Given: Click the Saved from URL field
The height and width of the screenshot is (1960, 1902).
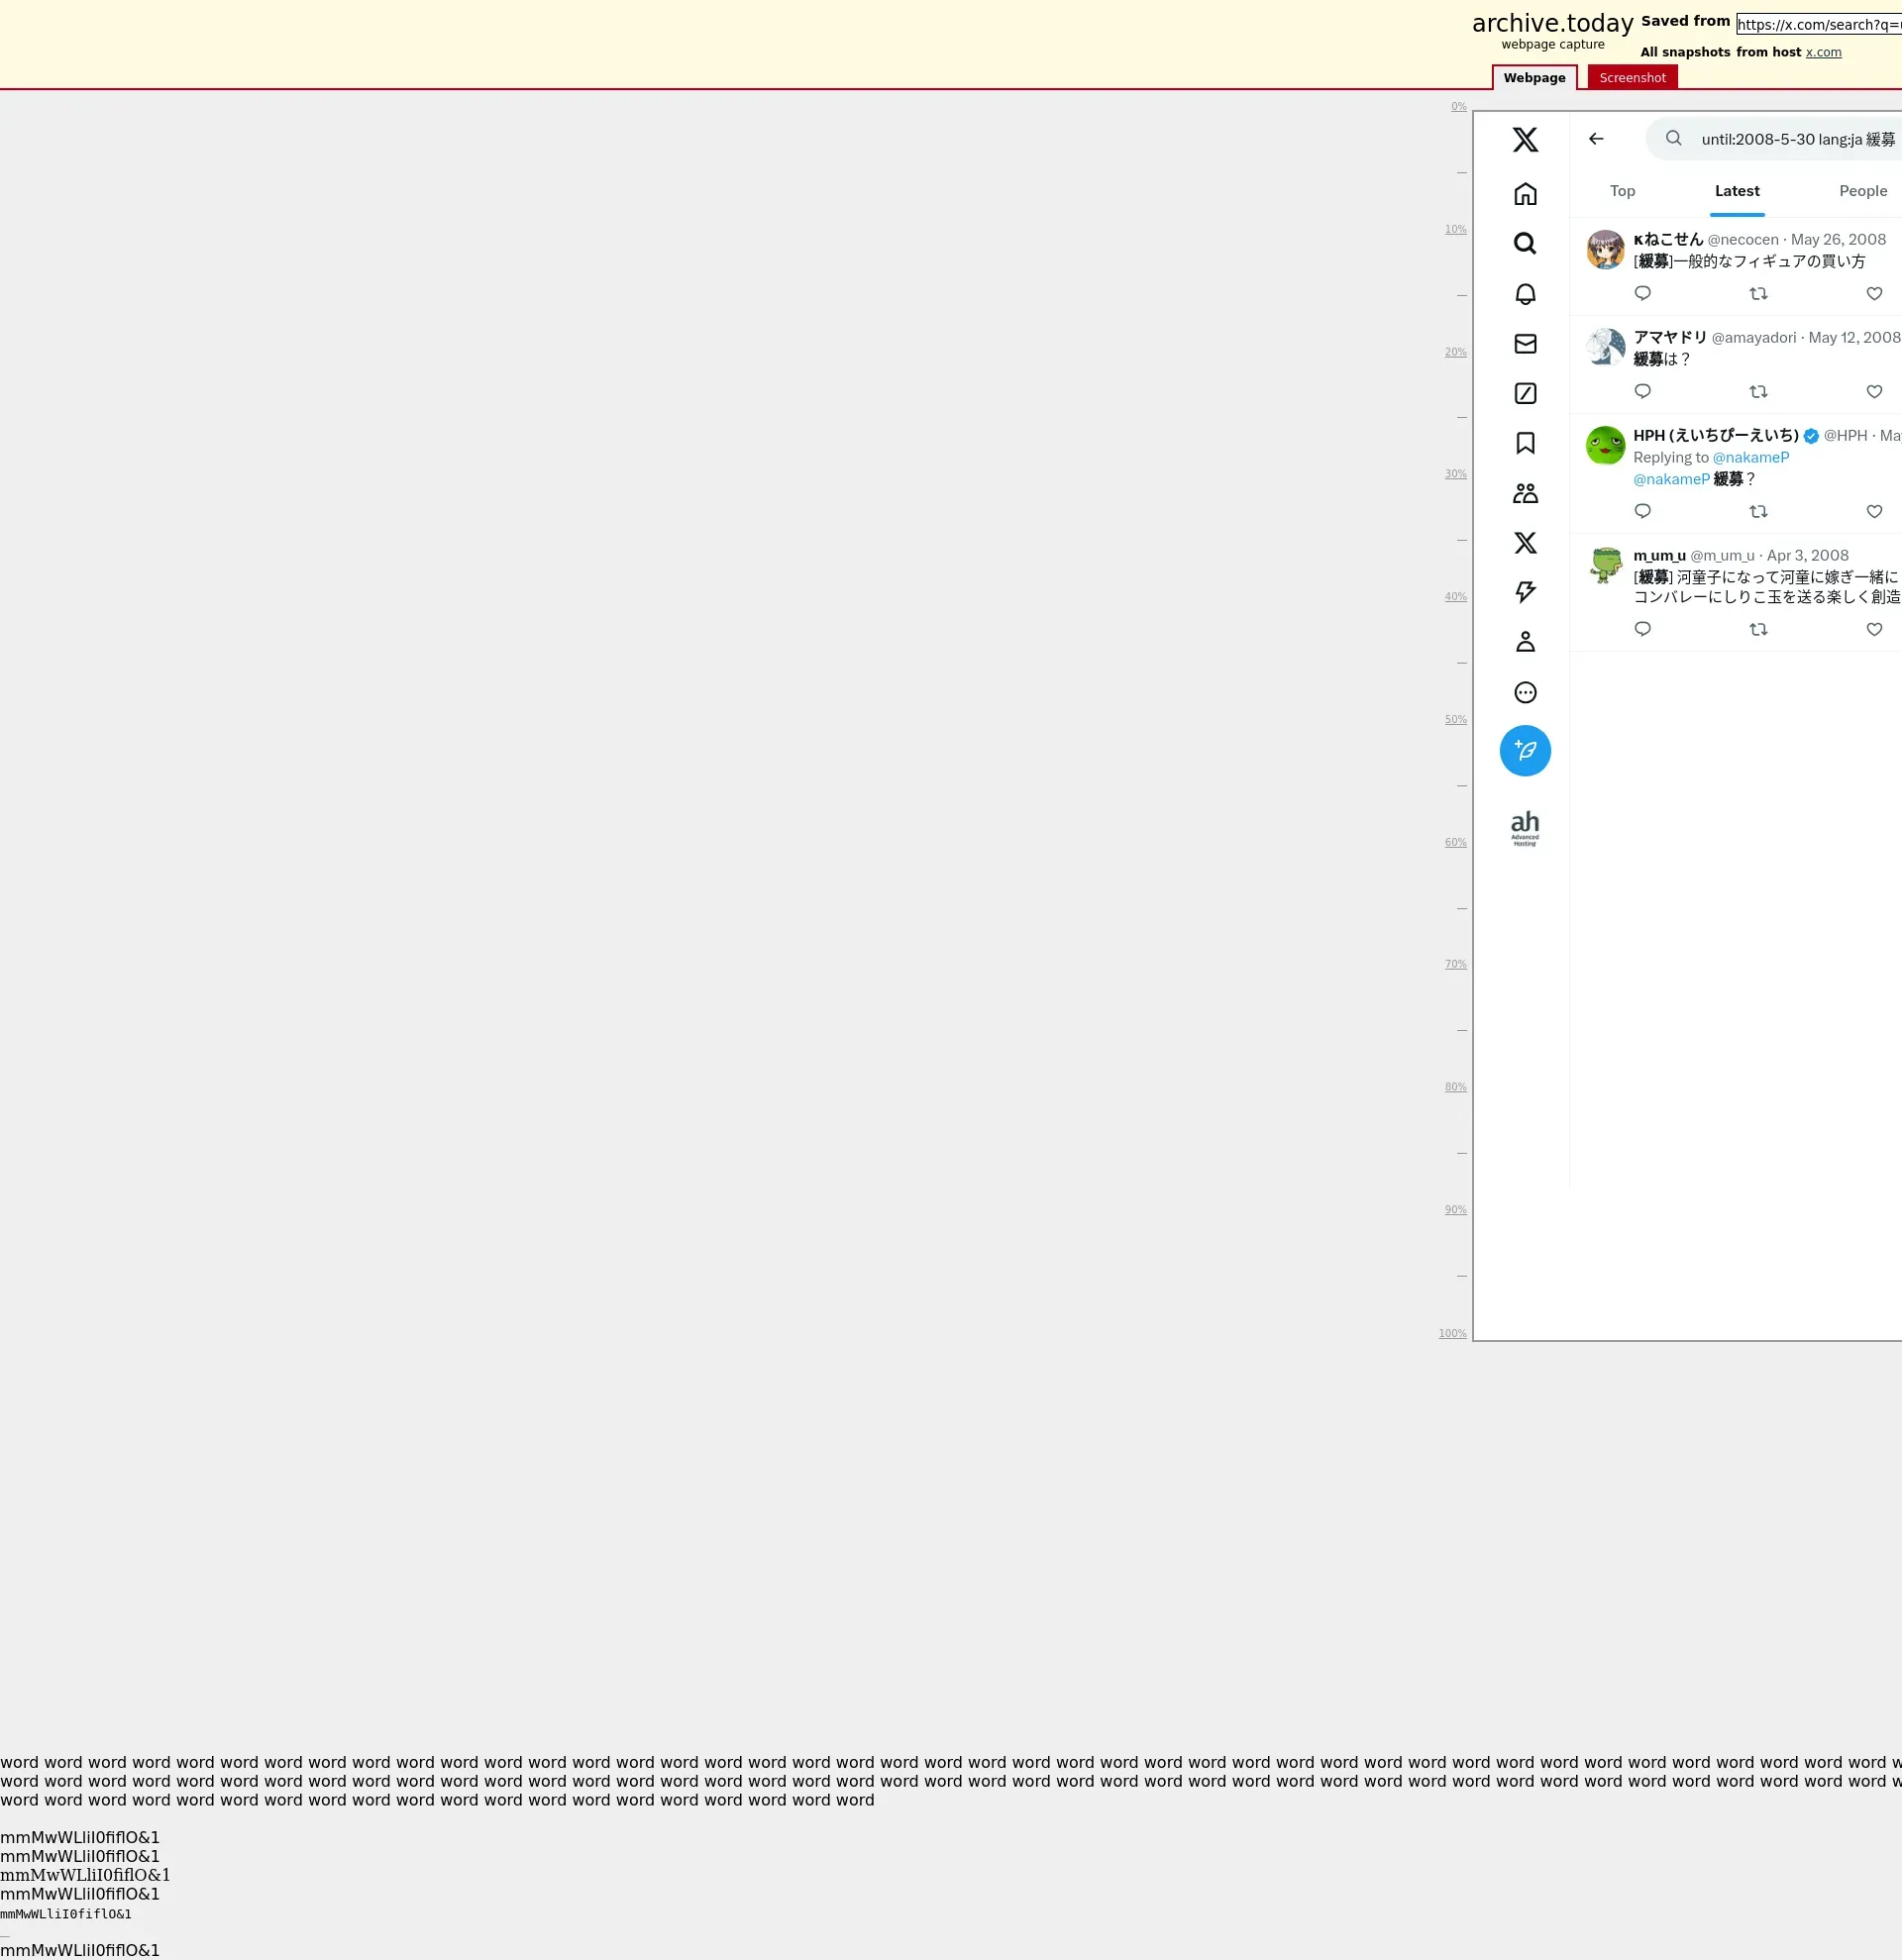Looking at the screenshot, I should point(1818,25).
